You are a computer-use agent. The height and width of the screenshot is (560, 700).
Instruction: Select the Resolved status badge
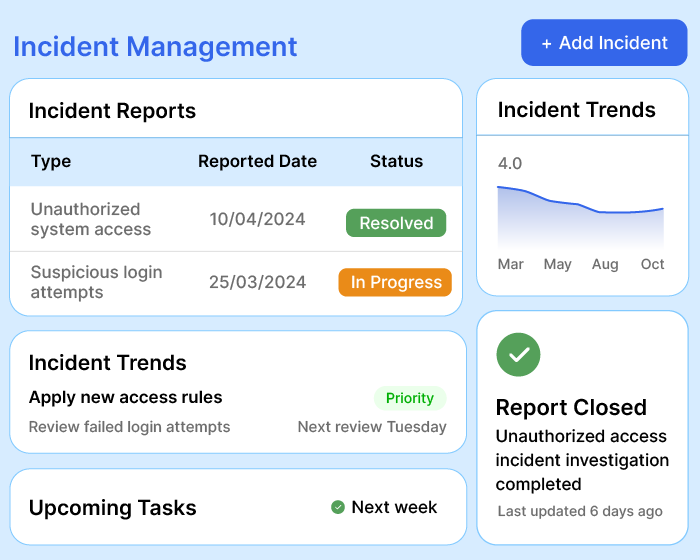pos(396,223)
